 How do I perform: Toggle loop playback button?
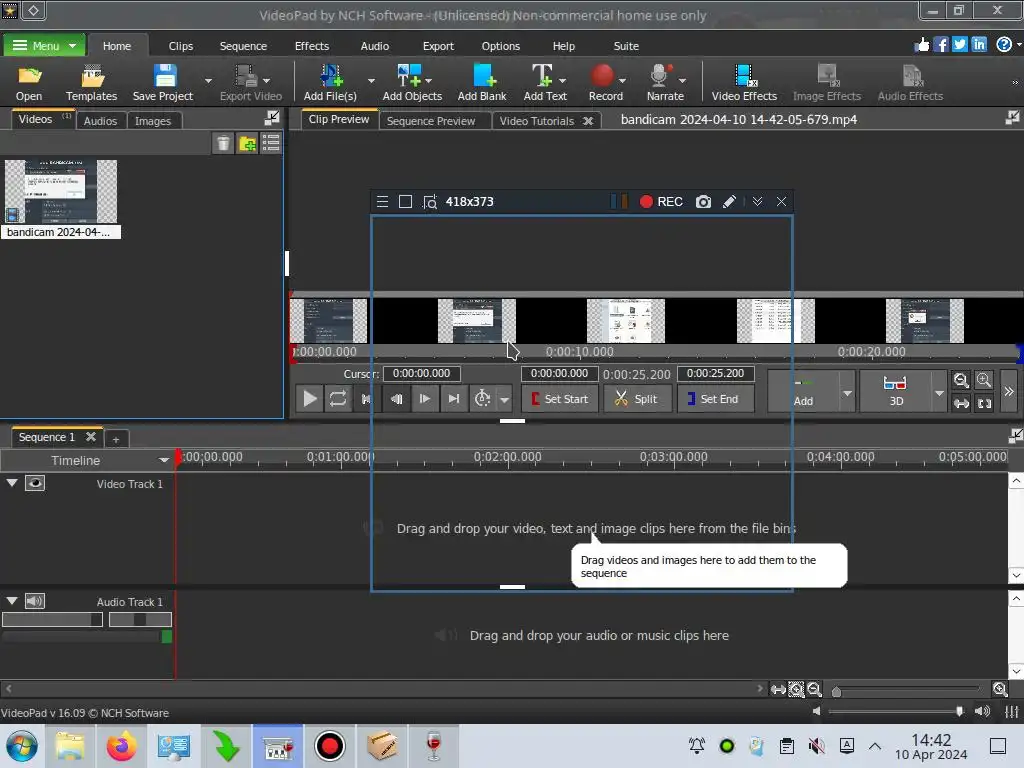point(338,398)
